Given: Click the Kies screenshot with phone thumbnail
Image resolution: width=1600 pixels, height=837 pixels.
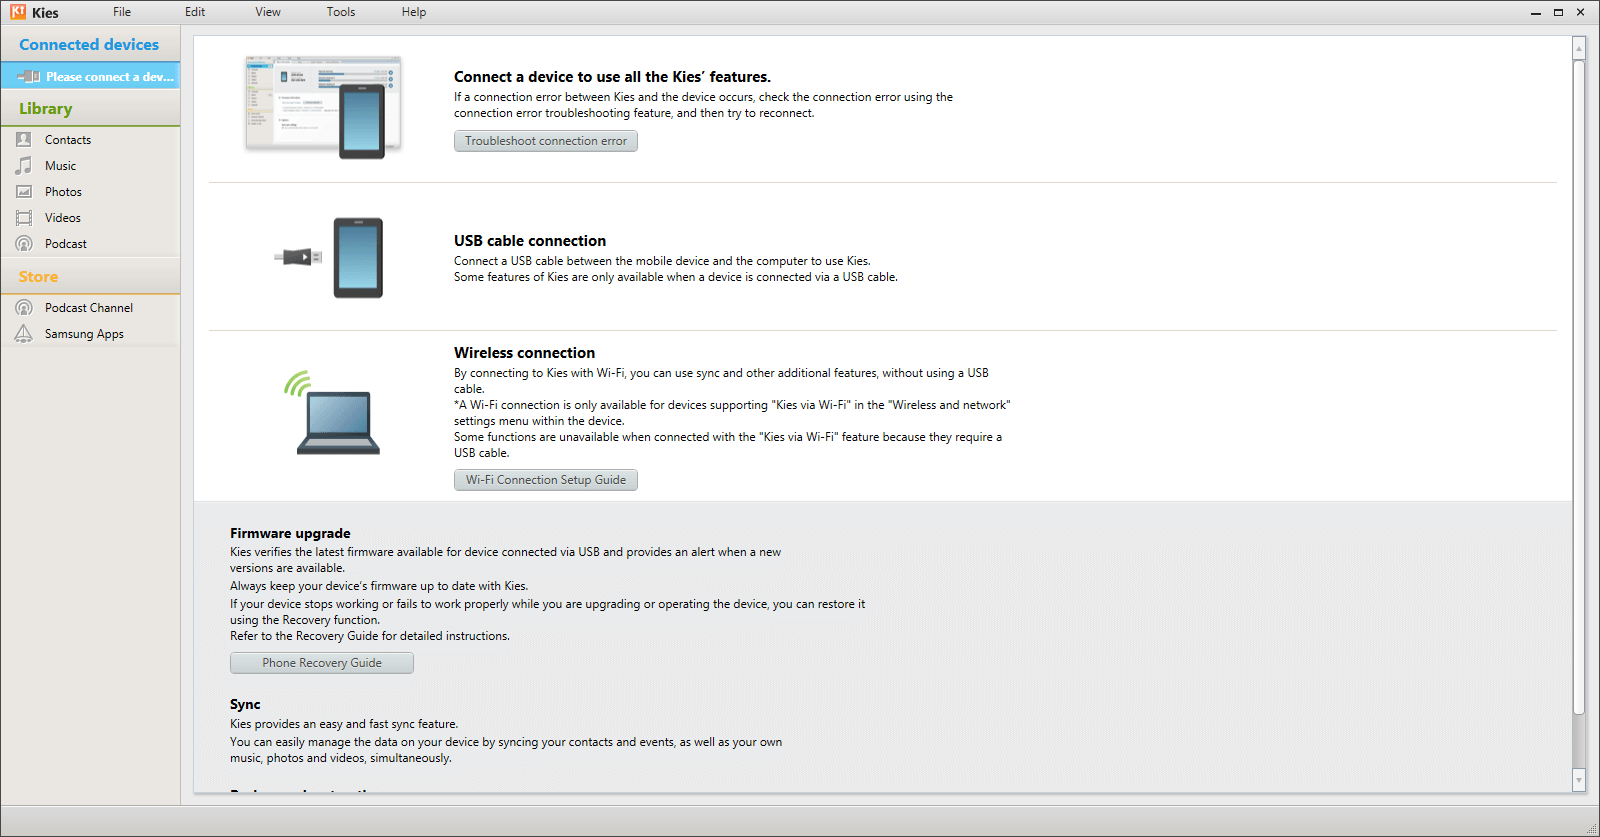Looking at the screenshot, I should tap(323, 107).
